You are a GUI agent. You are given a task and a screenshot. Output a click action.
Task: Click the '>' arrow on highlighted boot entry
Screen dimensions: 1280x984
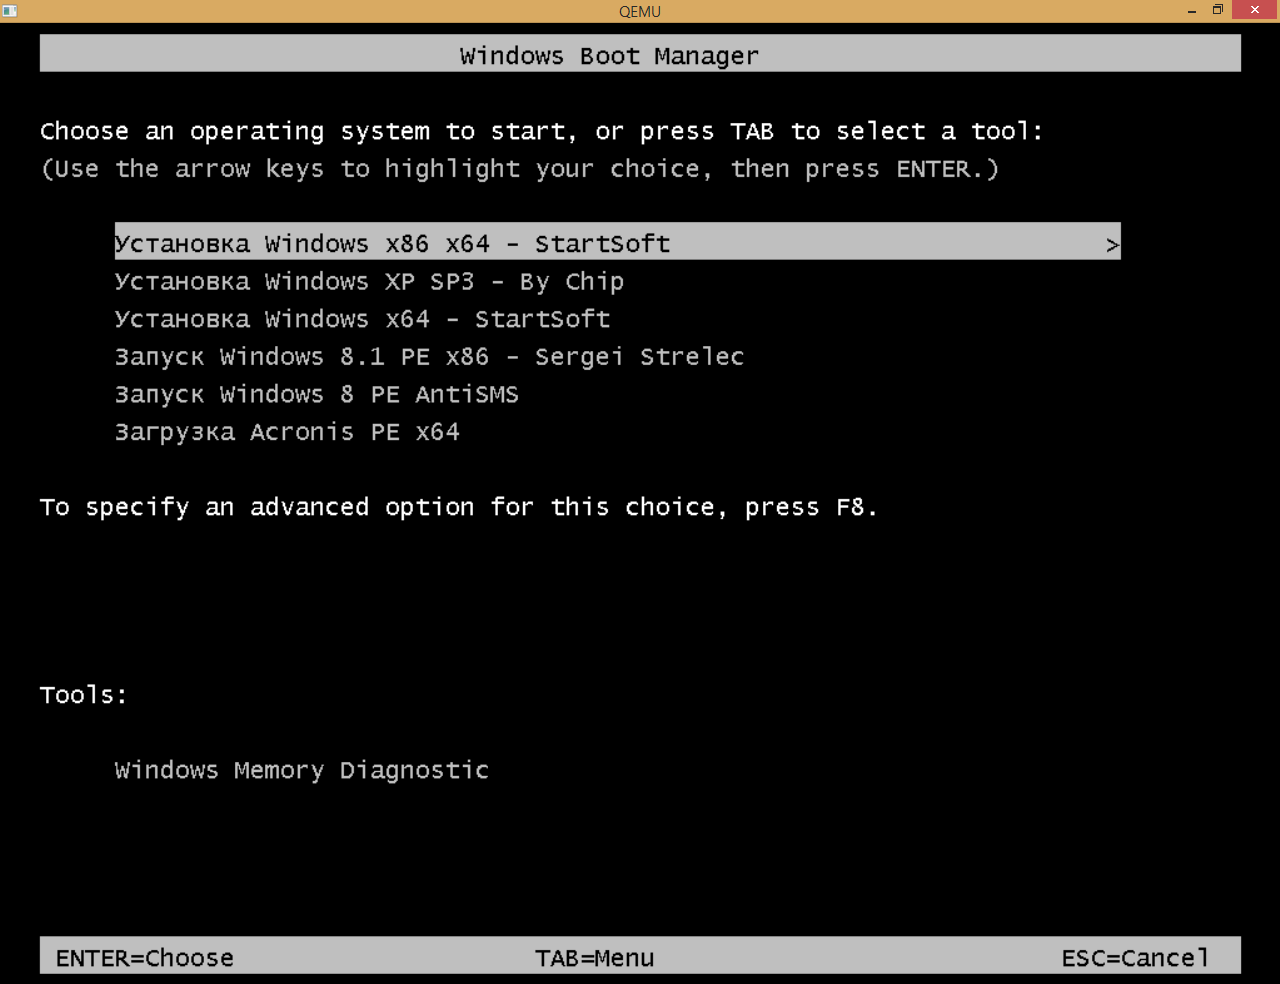tap(1112, 245)
